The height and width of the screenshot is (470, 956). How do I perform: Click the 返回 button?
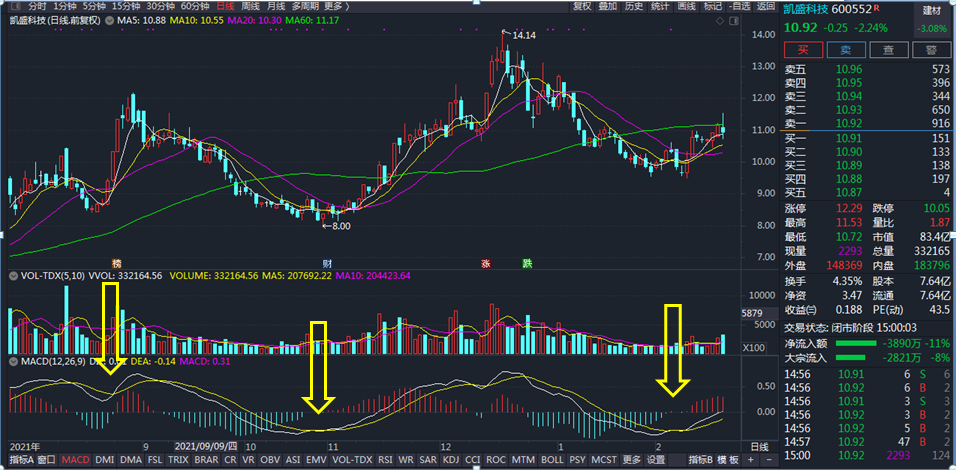(x=766, y=7)
